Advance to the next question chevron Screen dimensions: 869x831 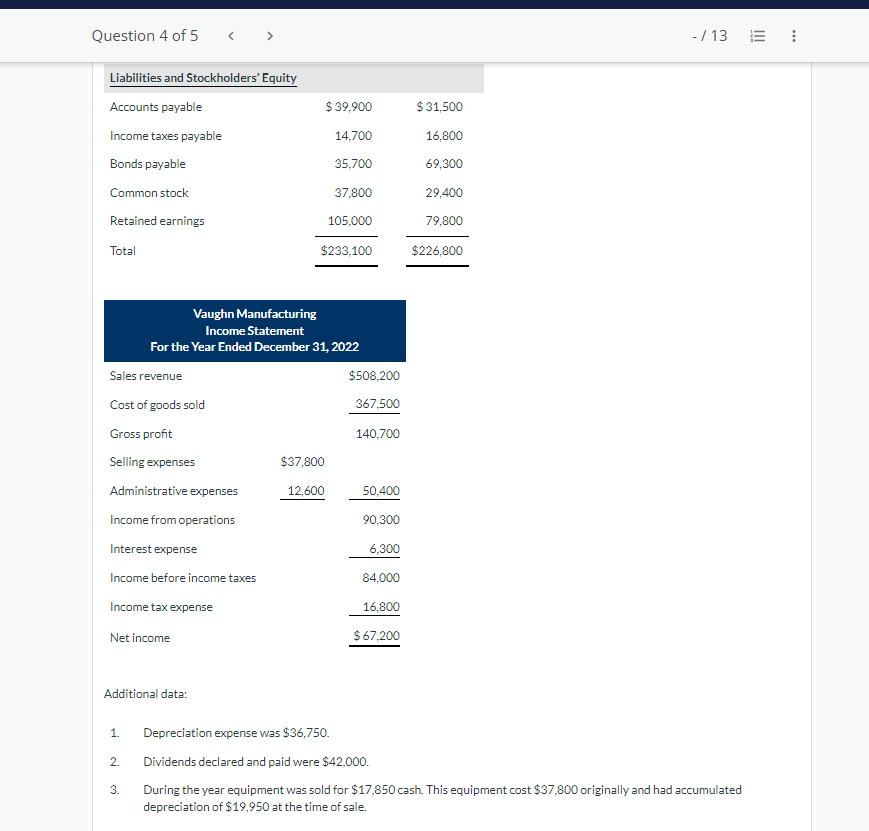(x=269, y=35)
